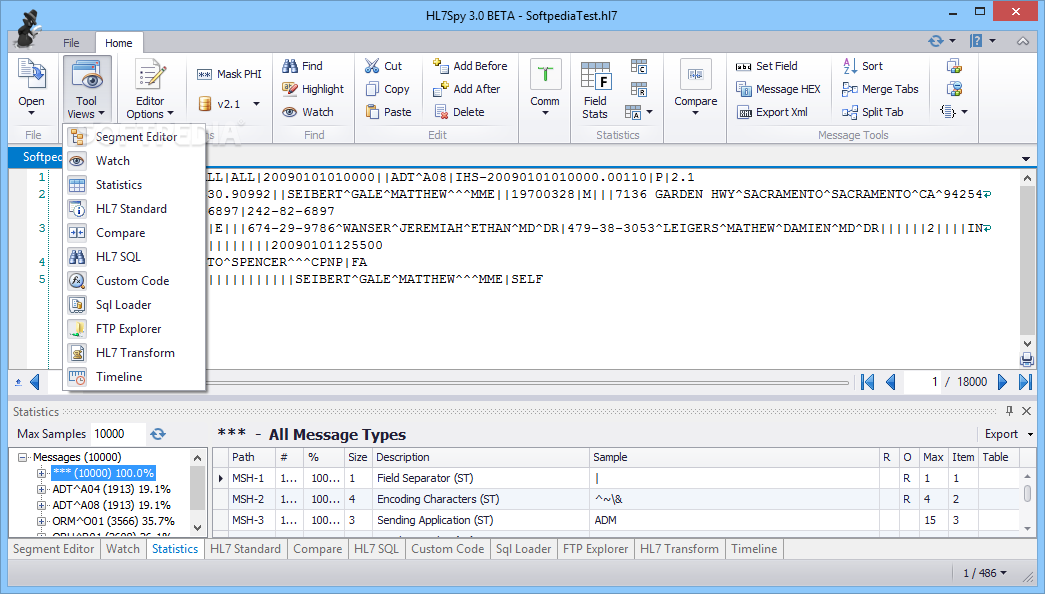Switch to the Timeline bottom tab
Image resolution: width=1045 pixels, height=594 pixels.
click(754, 549)
